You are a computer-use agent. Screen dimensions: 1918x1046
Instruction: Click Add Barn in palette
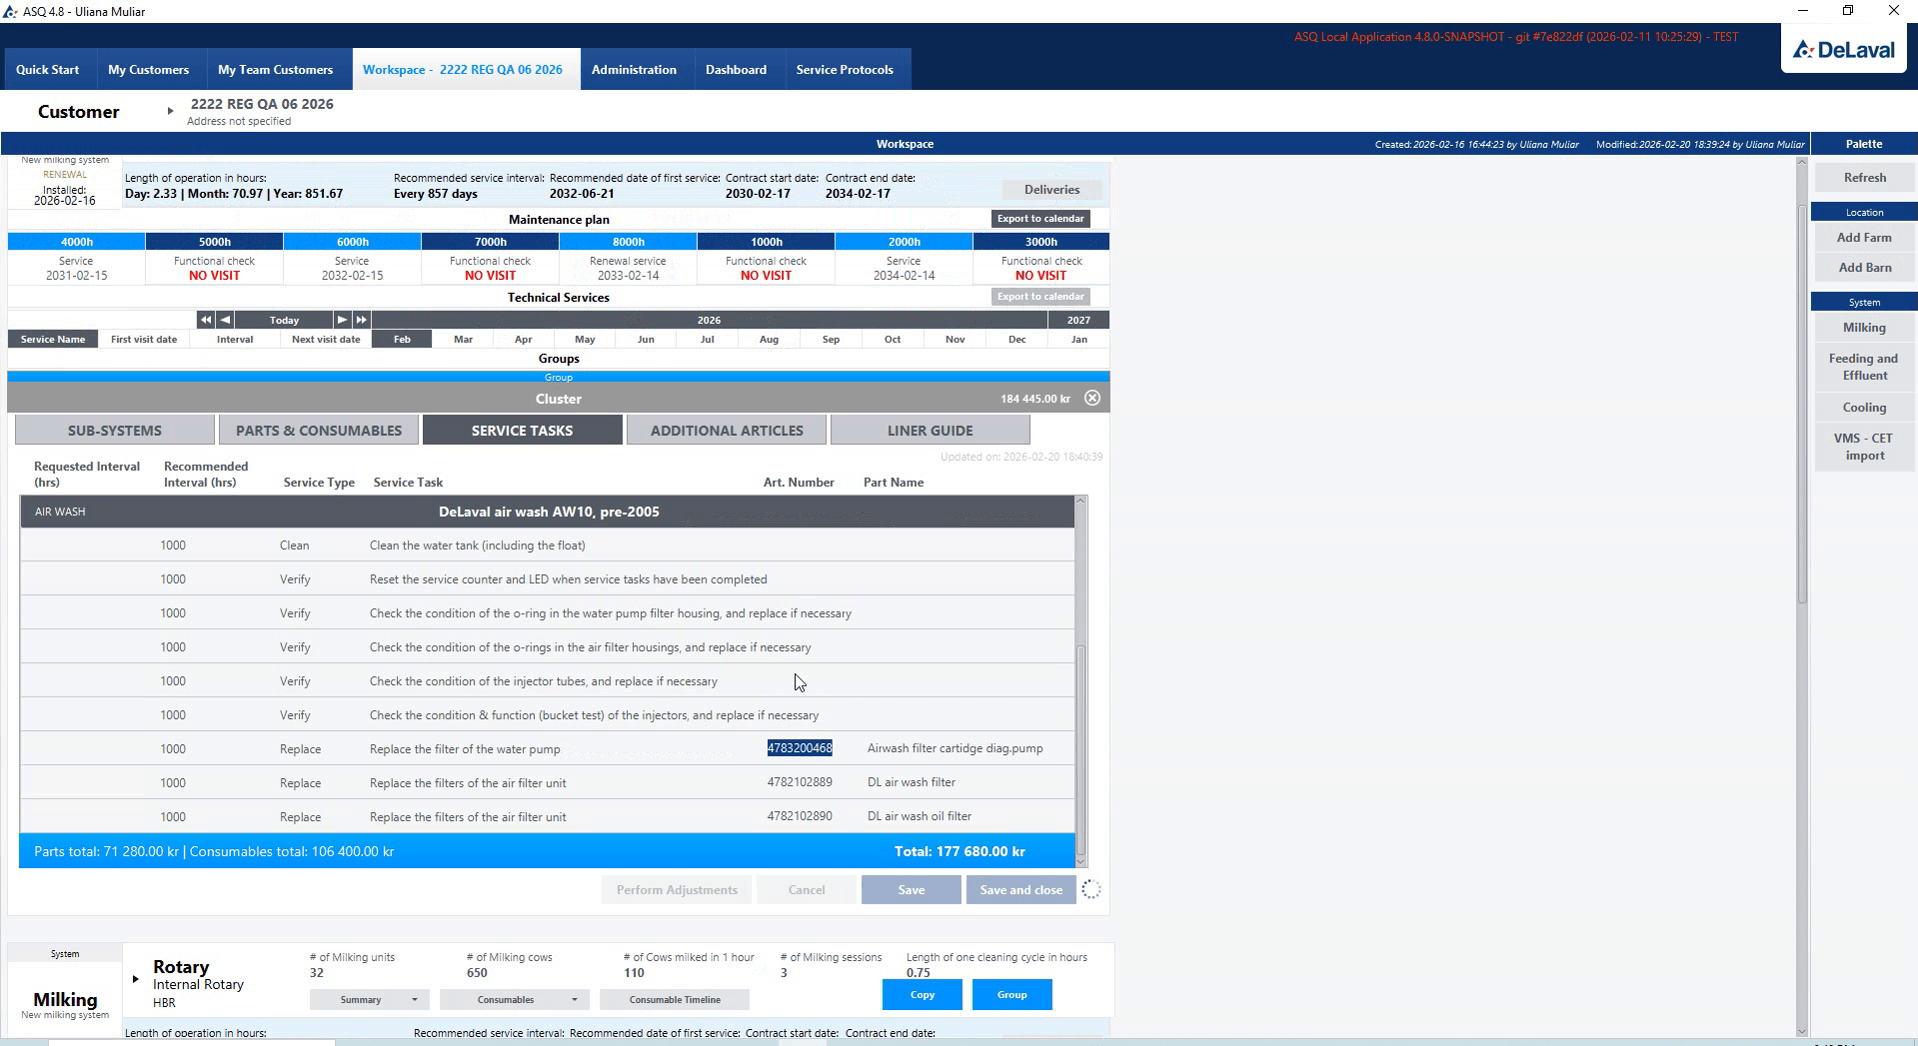(x=1864, y=267)
